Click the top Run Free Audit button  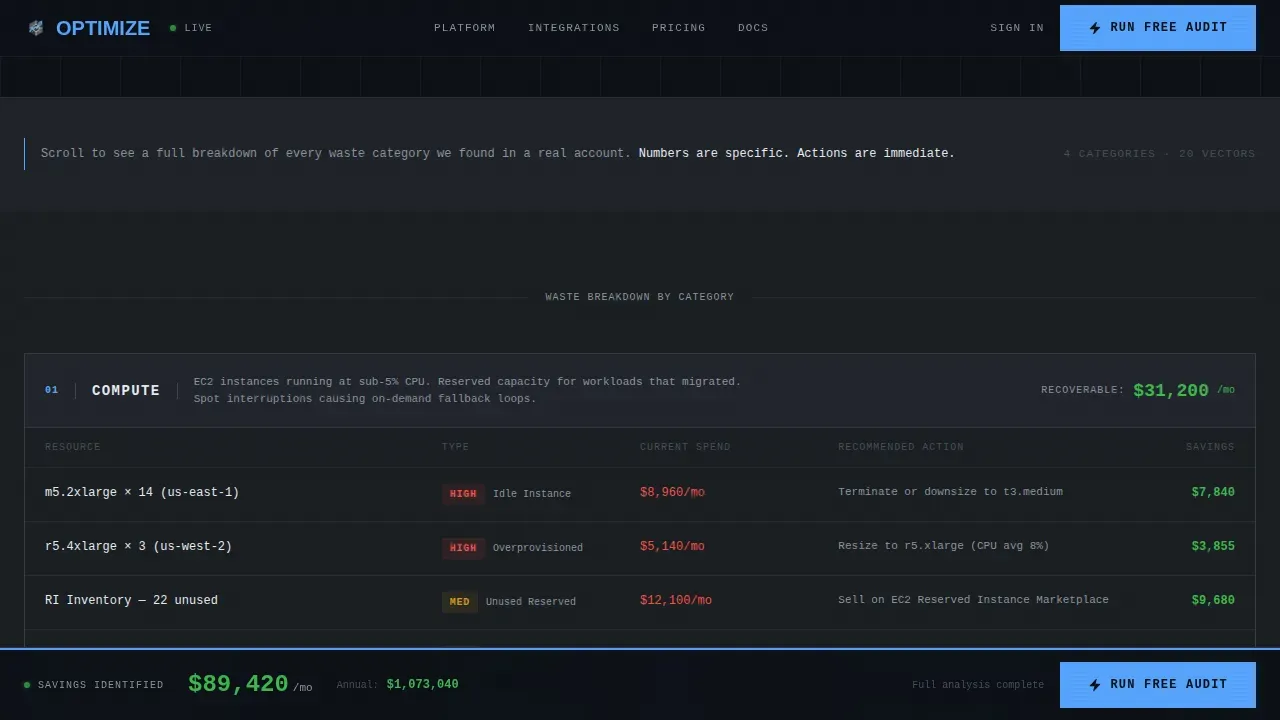pyautogui.click(x=1158, y=28)
